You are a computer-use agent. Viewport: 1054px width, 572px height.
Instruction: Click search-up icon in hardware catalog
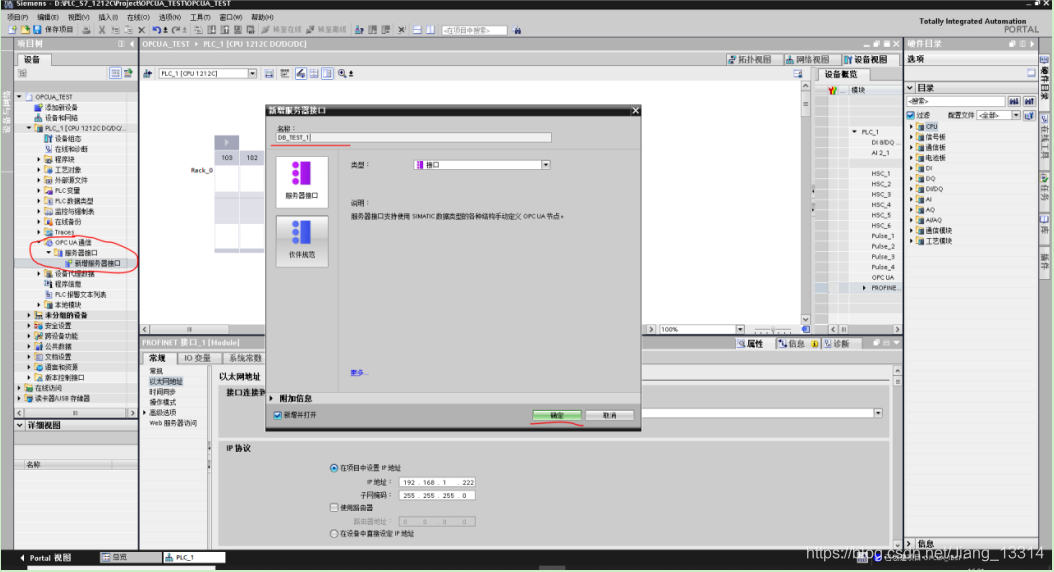(x=1028, y=101)
